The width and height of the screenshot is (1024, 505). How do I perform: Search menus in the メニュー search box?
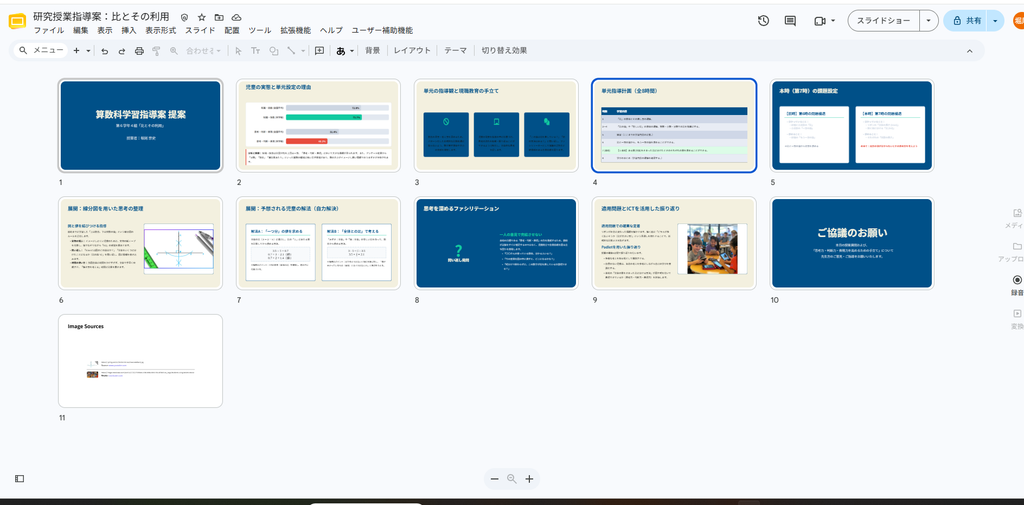click(x=40, y=50)
